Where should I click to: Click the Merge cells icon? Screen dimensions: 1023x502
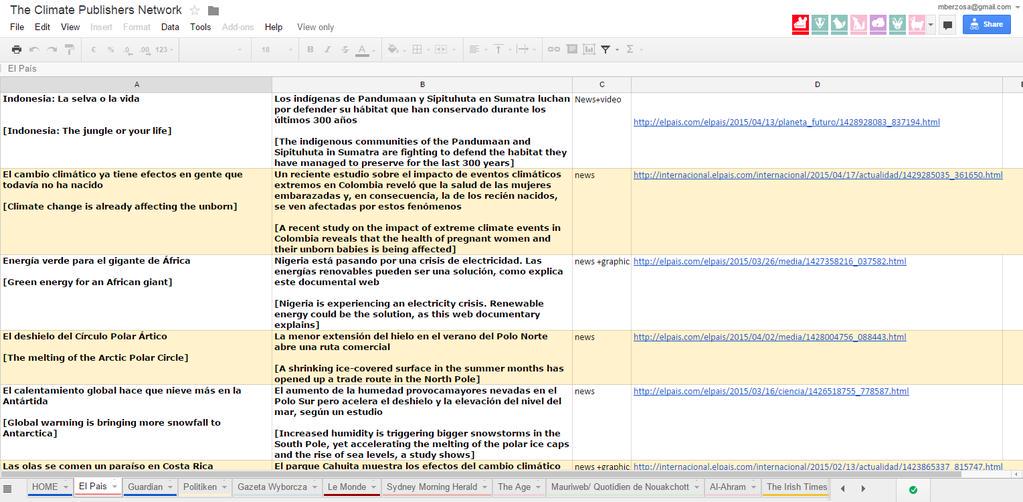point(440,49)
